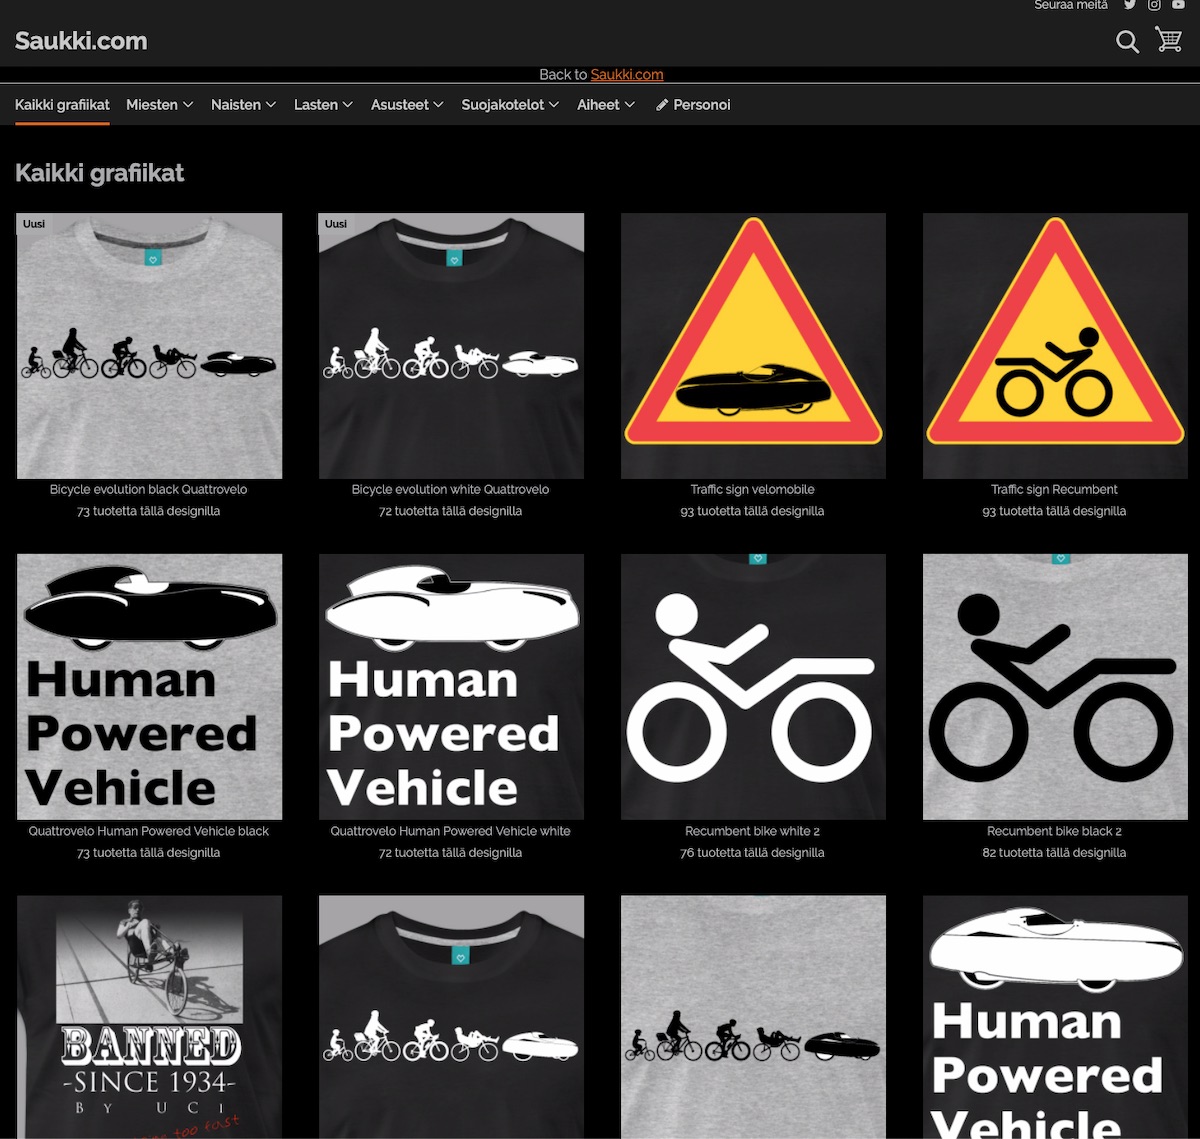
Task: Select the Recumbent bike white 2 thumbnail
Action: click(x=753, y=687)
